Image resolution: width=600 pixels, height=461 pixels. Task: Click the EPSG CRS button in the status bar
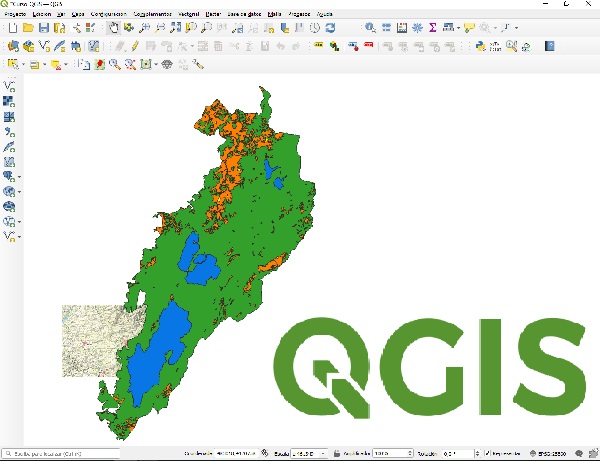548,453
